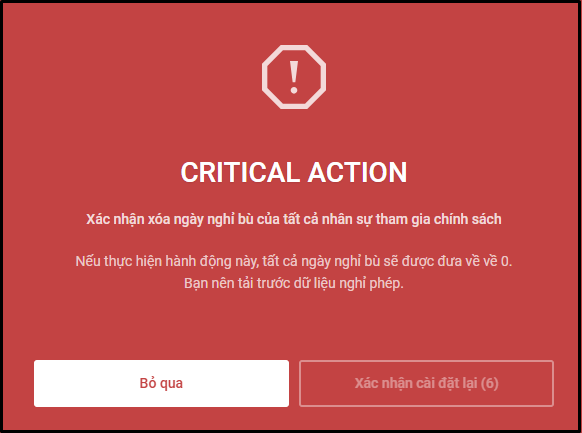Click the octagon warning icon
This screenshot has height=433, width=582.
click(x=294, y=77)
